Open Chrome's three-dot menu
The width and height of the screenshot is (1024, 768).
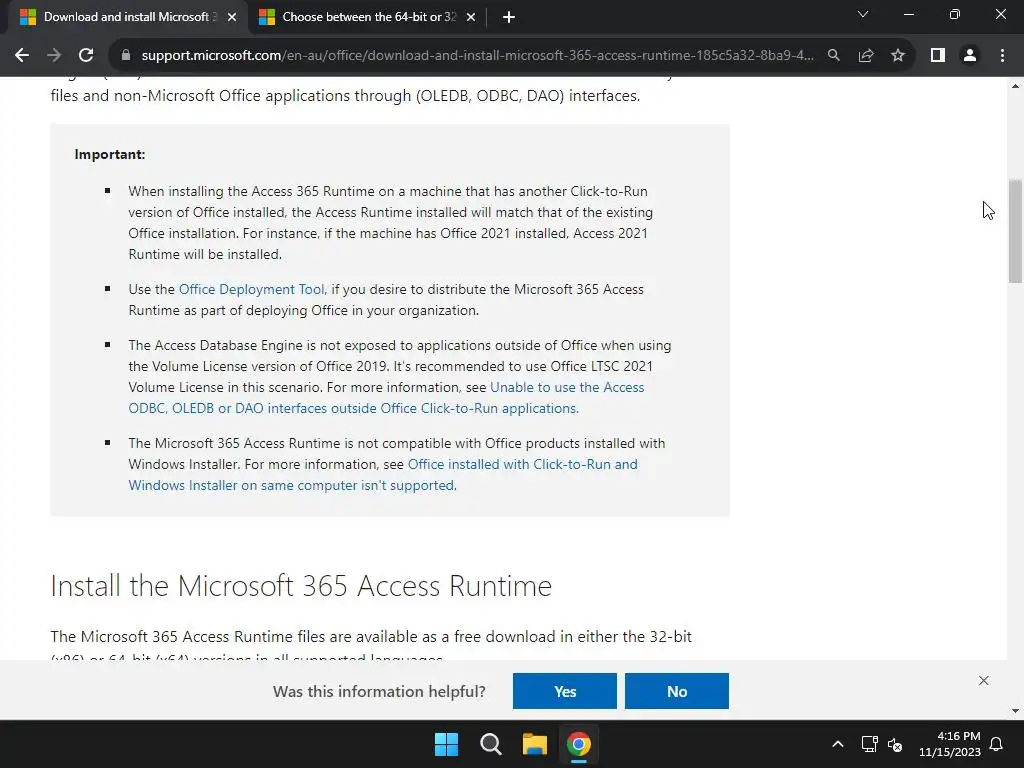[x=1002, y=56]
